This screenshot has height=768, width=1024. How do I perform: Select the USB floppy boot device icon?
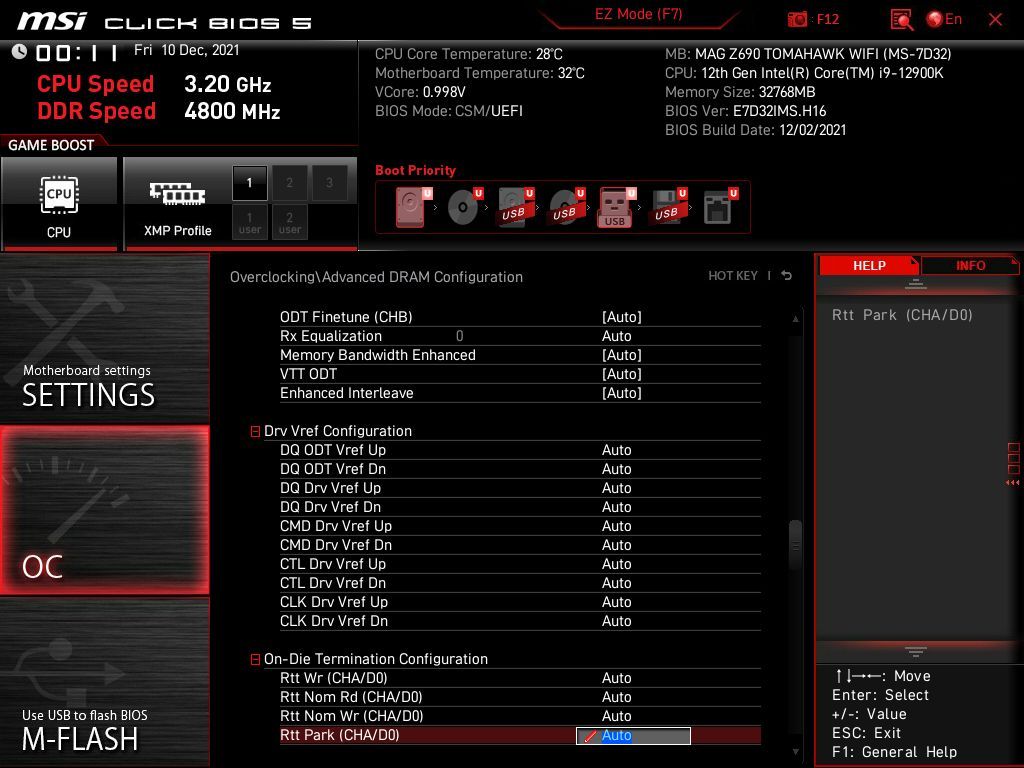[x=667, y=207]
